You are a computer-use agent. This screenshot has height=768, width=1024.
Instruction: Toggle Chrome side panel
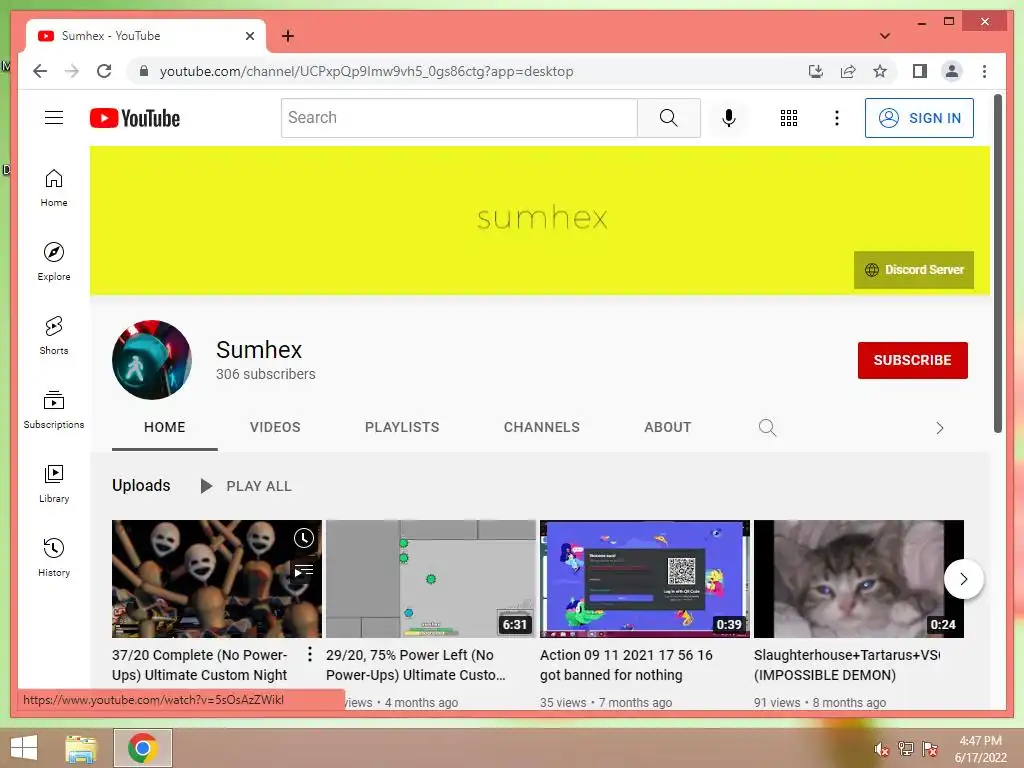pyautogui.click(x=920, y=71)
